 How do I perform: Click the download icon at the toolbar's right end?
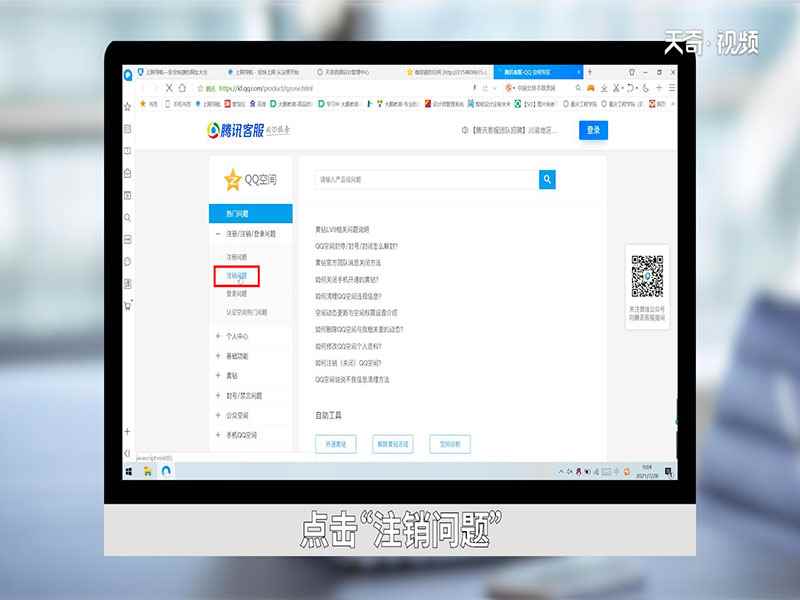(604, 87)
